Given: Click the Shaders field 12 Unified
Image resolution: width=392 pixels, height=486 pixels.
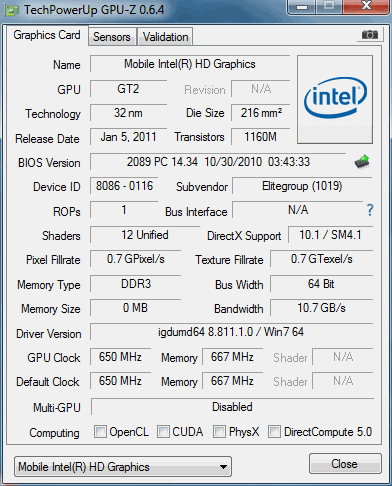Looking at the screenshot, I should coord(145,235).
